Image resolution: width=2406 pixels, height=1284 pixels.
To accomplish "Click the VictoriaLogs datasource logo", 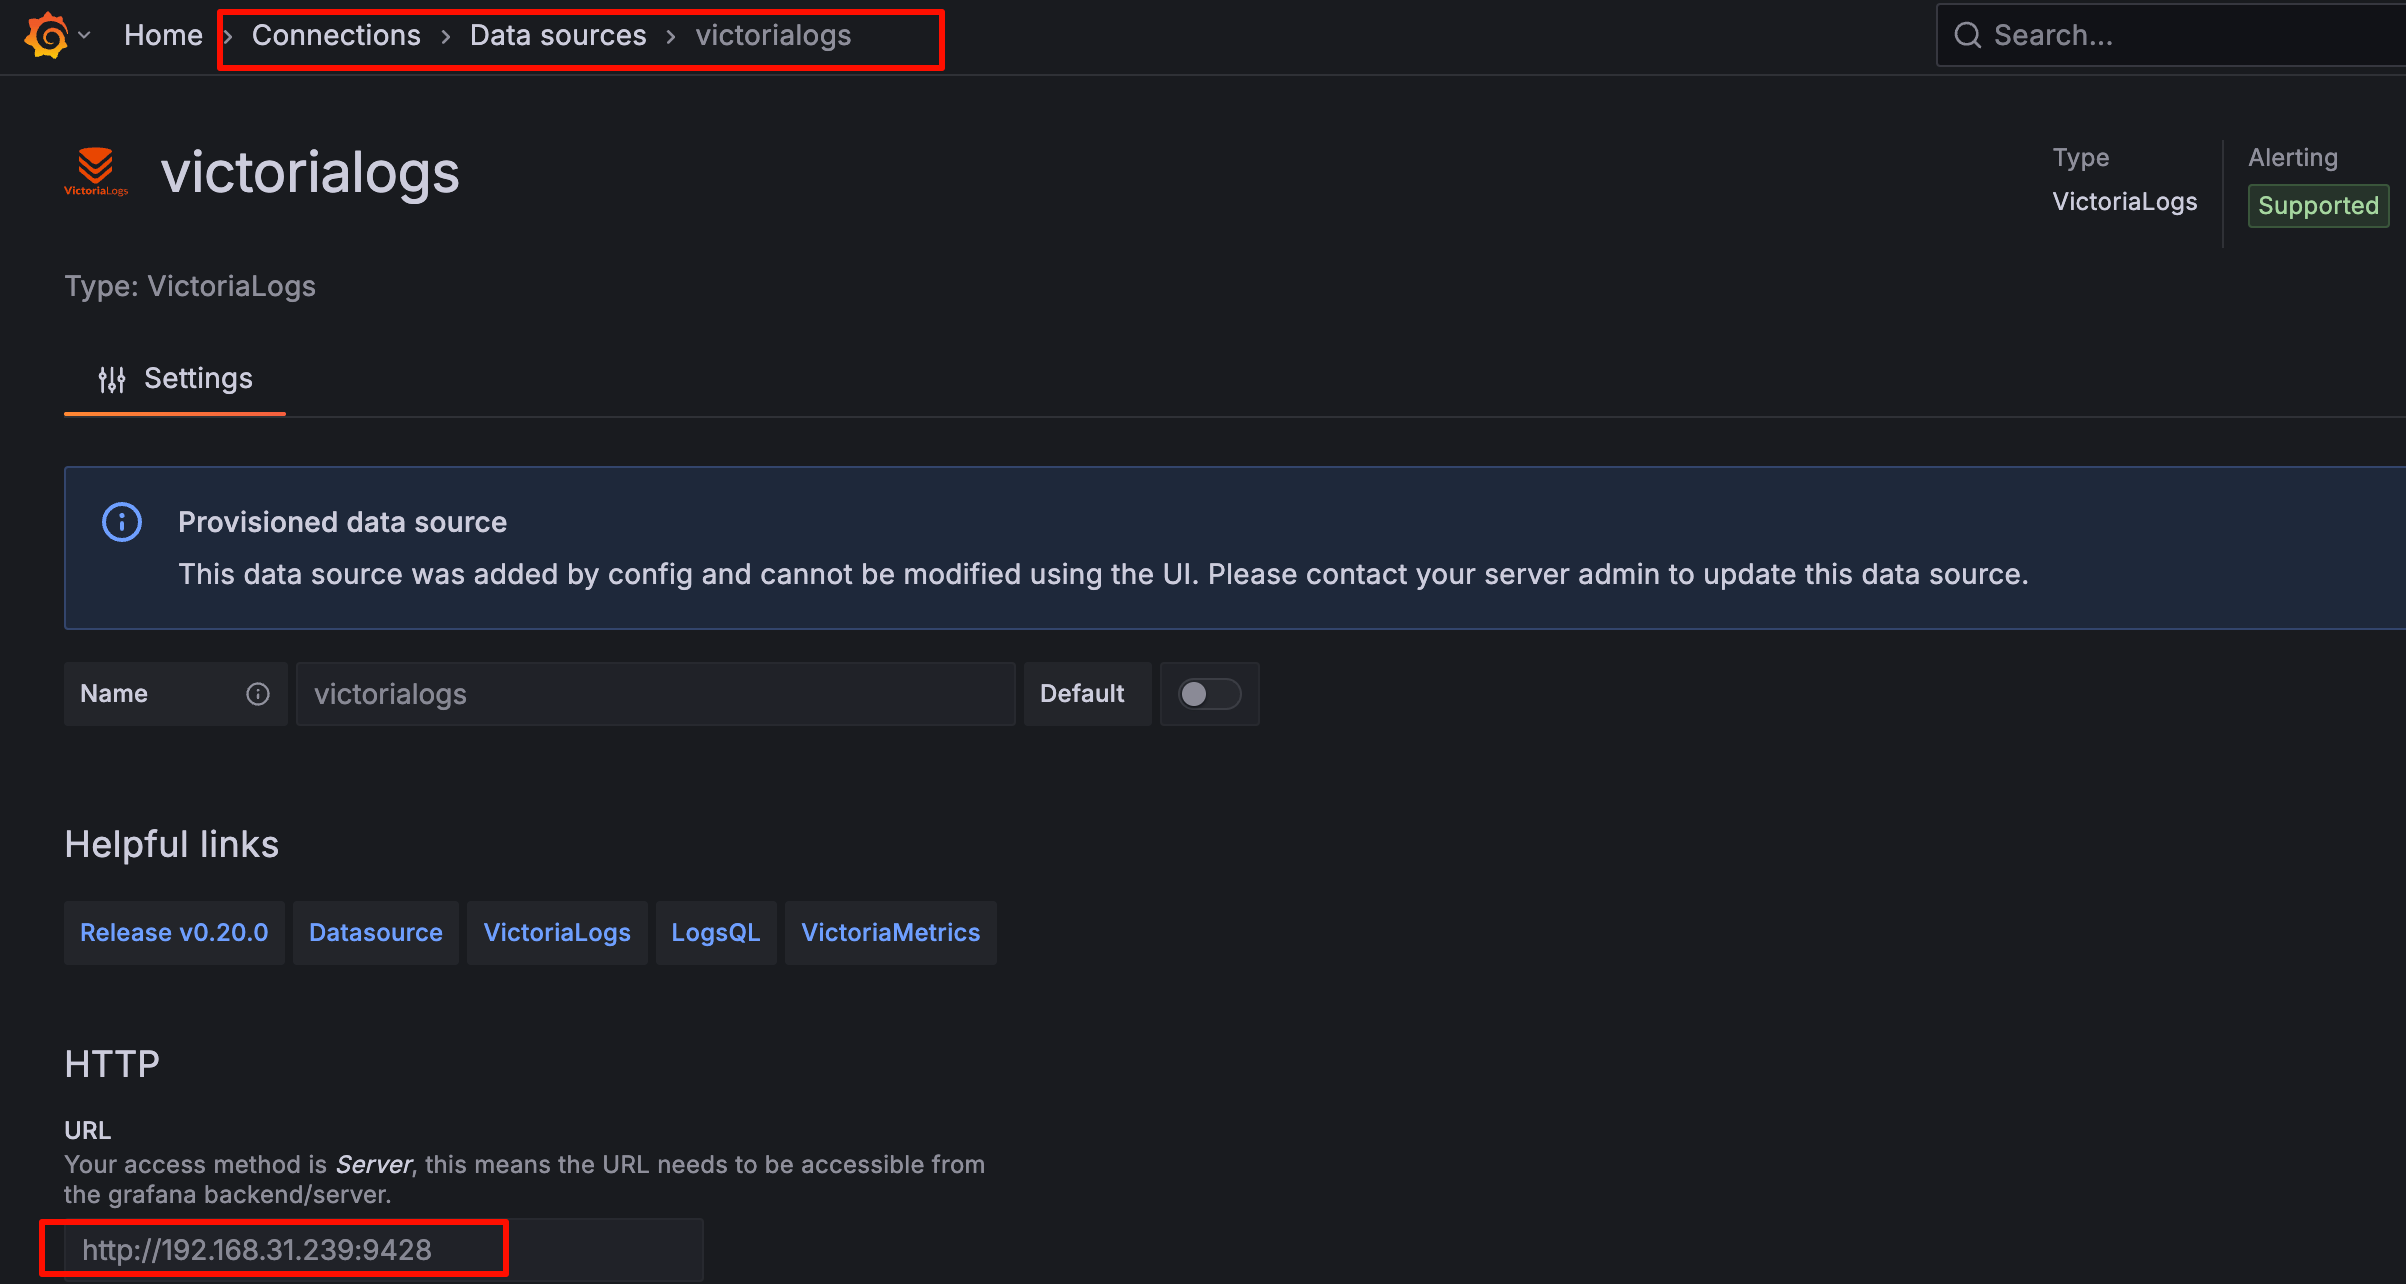I will [x=96, y=172].
